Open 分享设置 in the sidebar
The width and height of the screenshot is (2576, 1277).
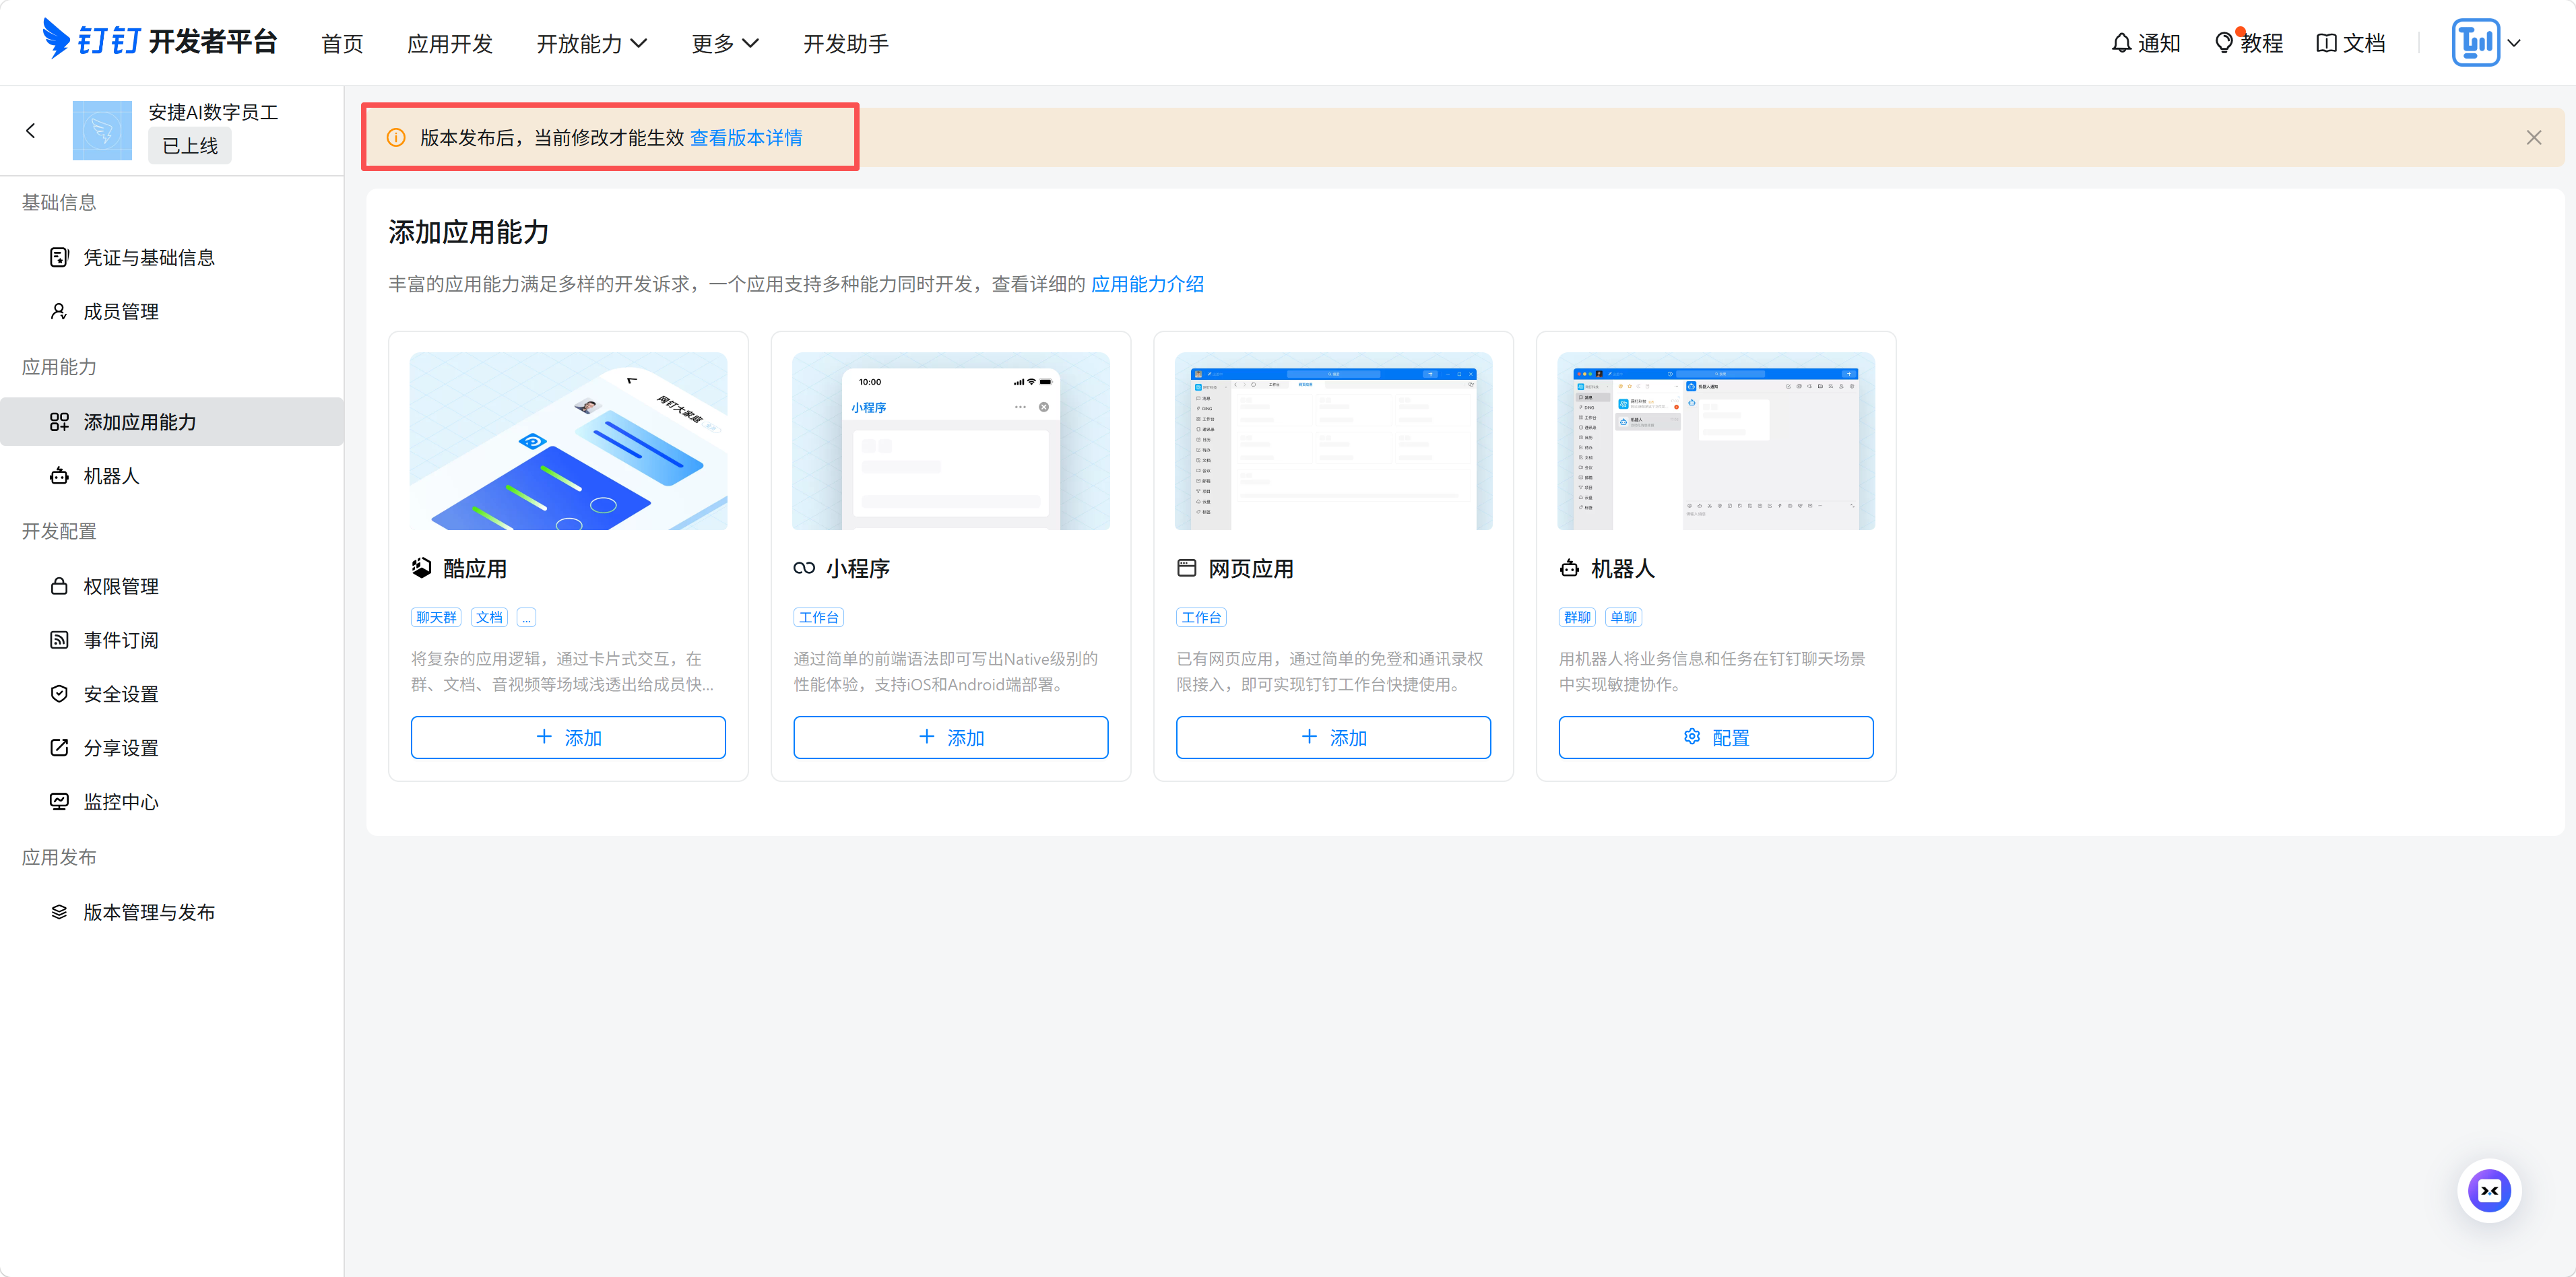pyautogui.click(x=172, y=748)
